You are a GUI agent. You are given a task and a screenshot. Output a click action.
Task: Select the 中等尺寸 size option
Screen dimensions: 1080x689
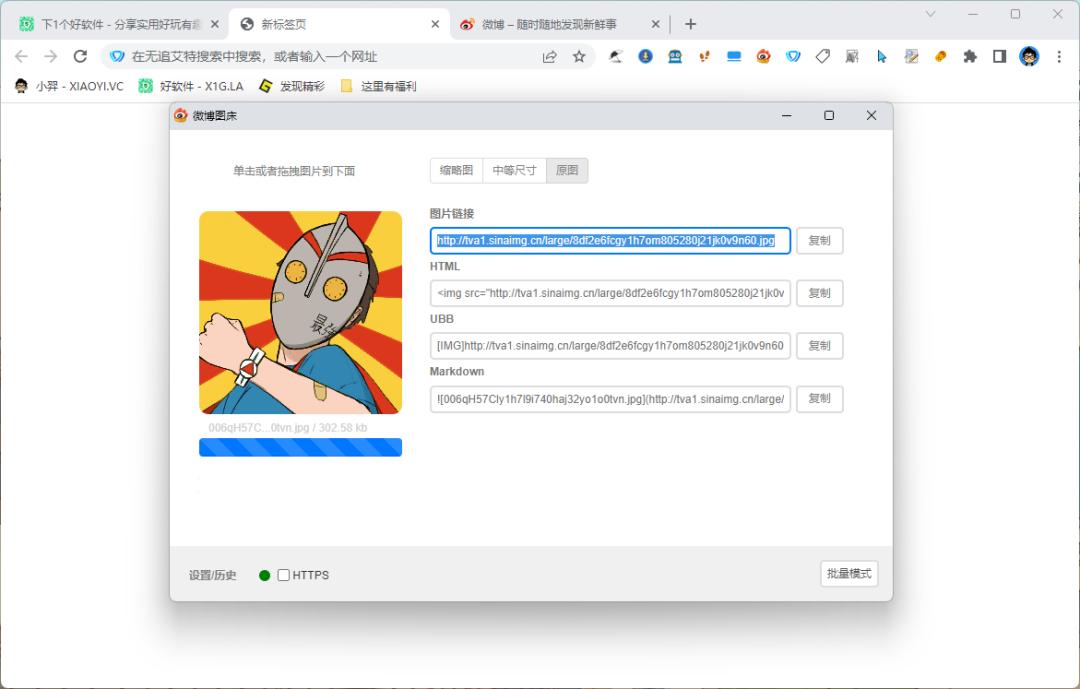coord(513,170)
